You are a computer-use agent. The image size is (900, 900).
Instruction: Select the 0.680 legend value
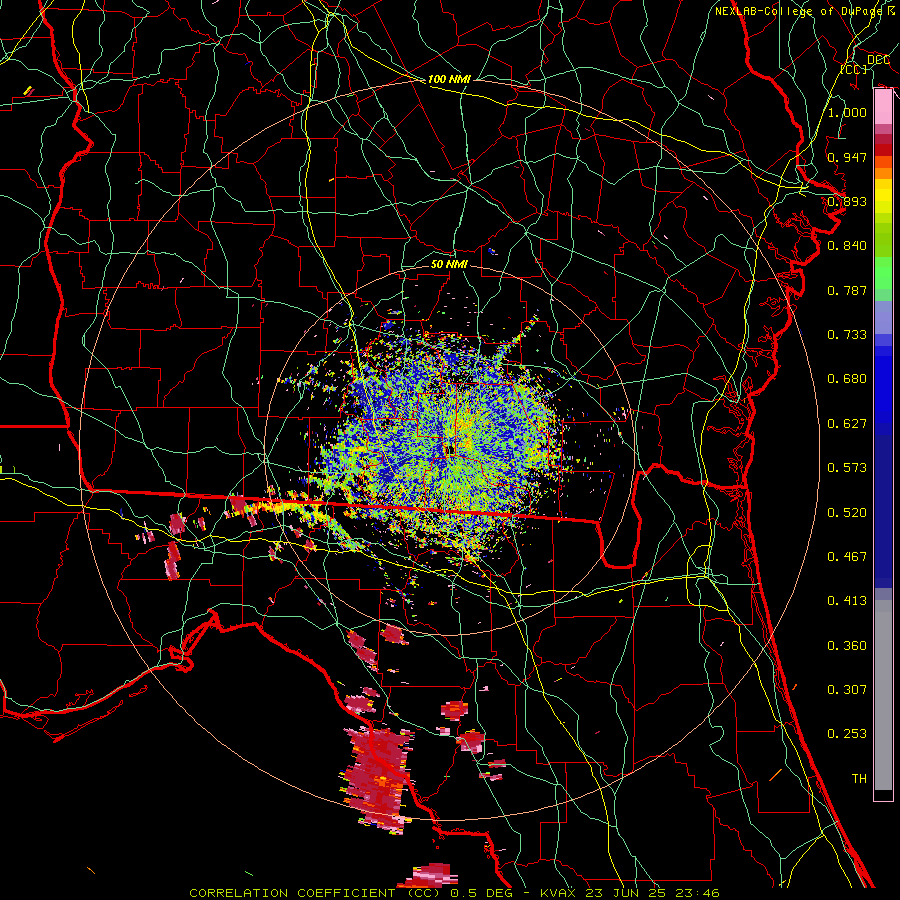(847, 379)
